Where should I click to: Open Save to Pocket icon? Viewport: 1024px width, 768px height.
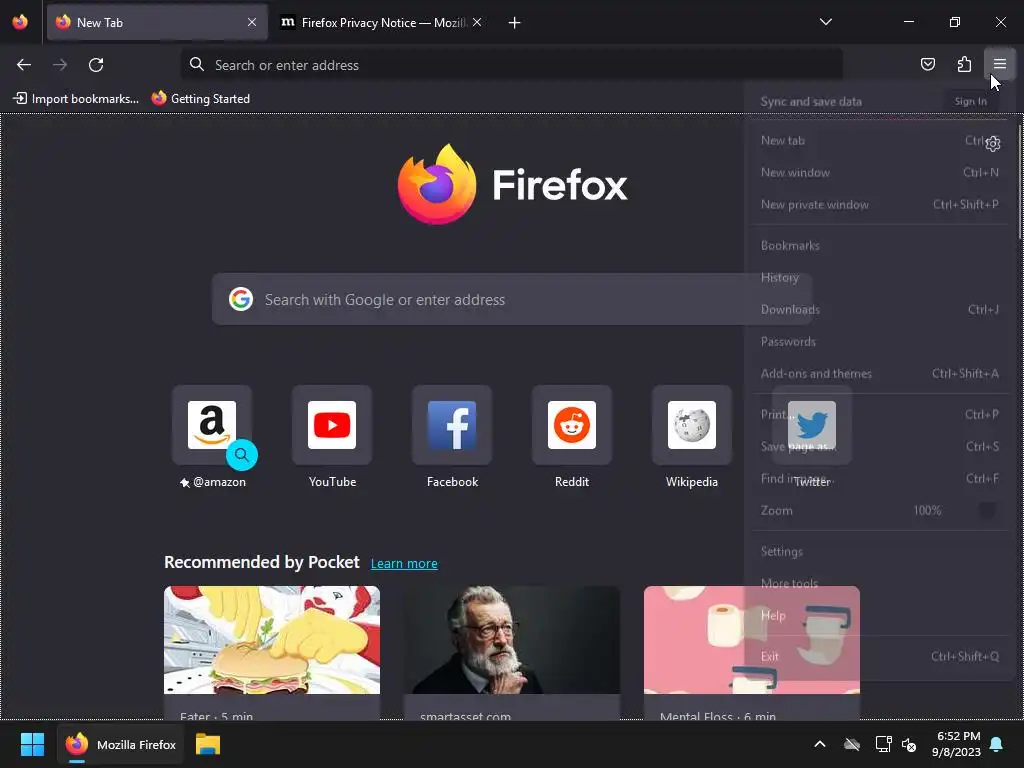tap(927, 64)
